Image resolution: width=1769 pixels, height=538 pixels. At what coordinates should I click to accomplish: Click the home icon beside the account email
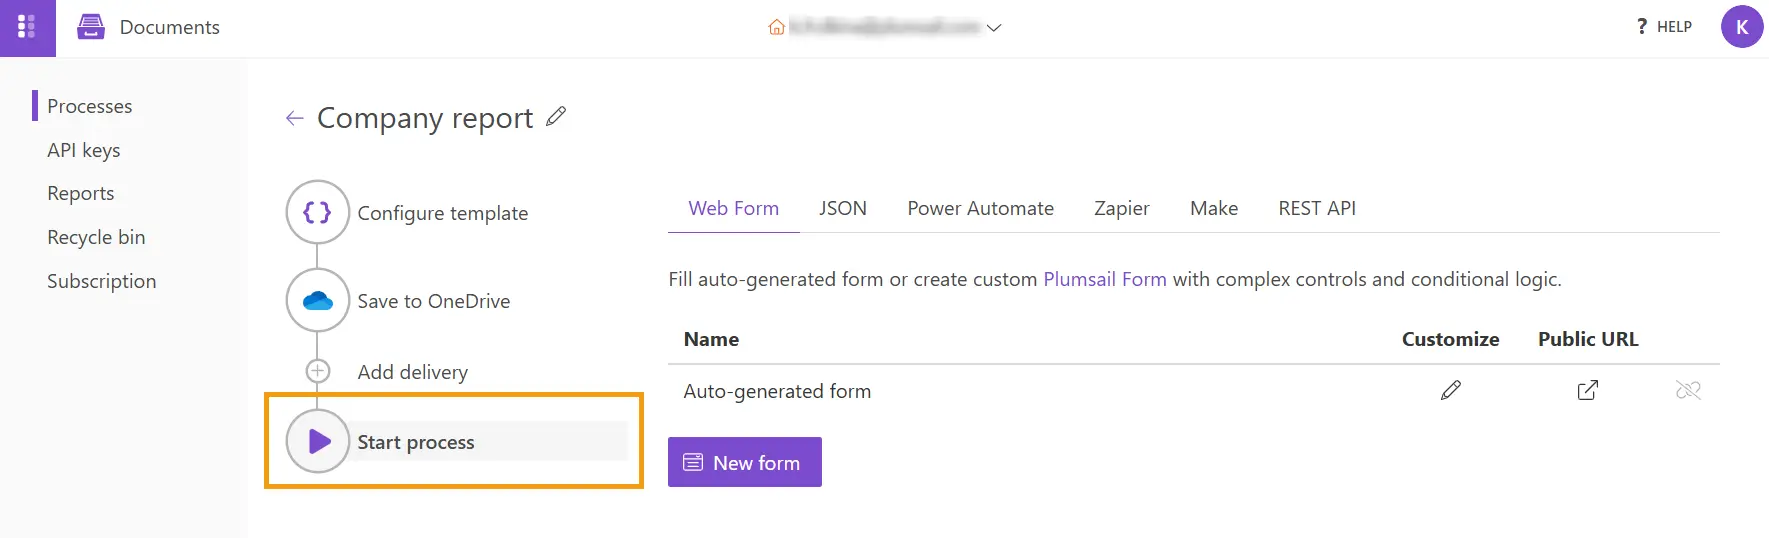click(776, 28)
